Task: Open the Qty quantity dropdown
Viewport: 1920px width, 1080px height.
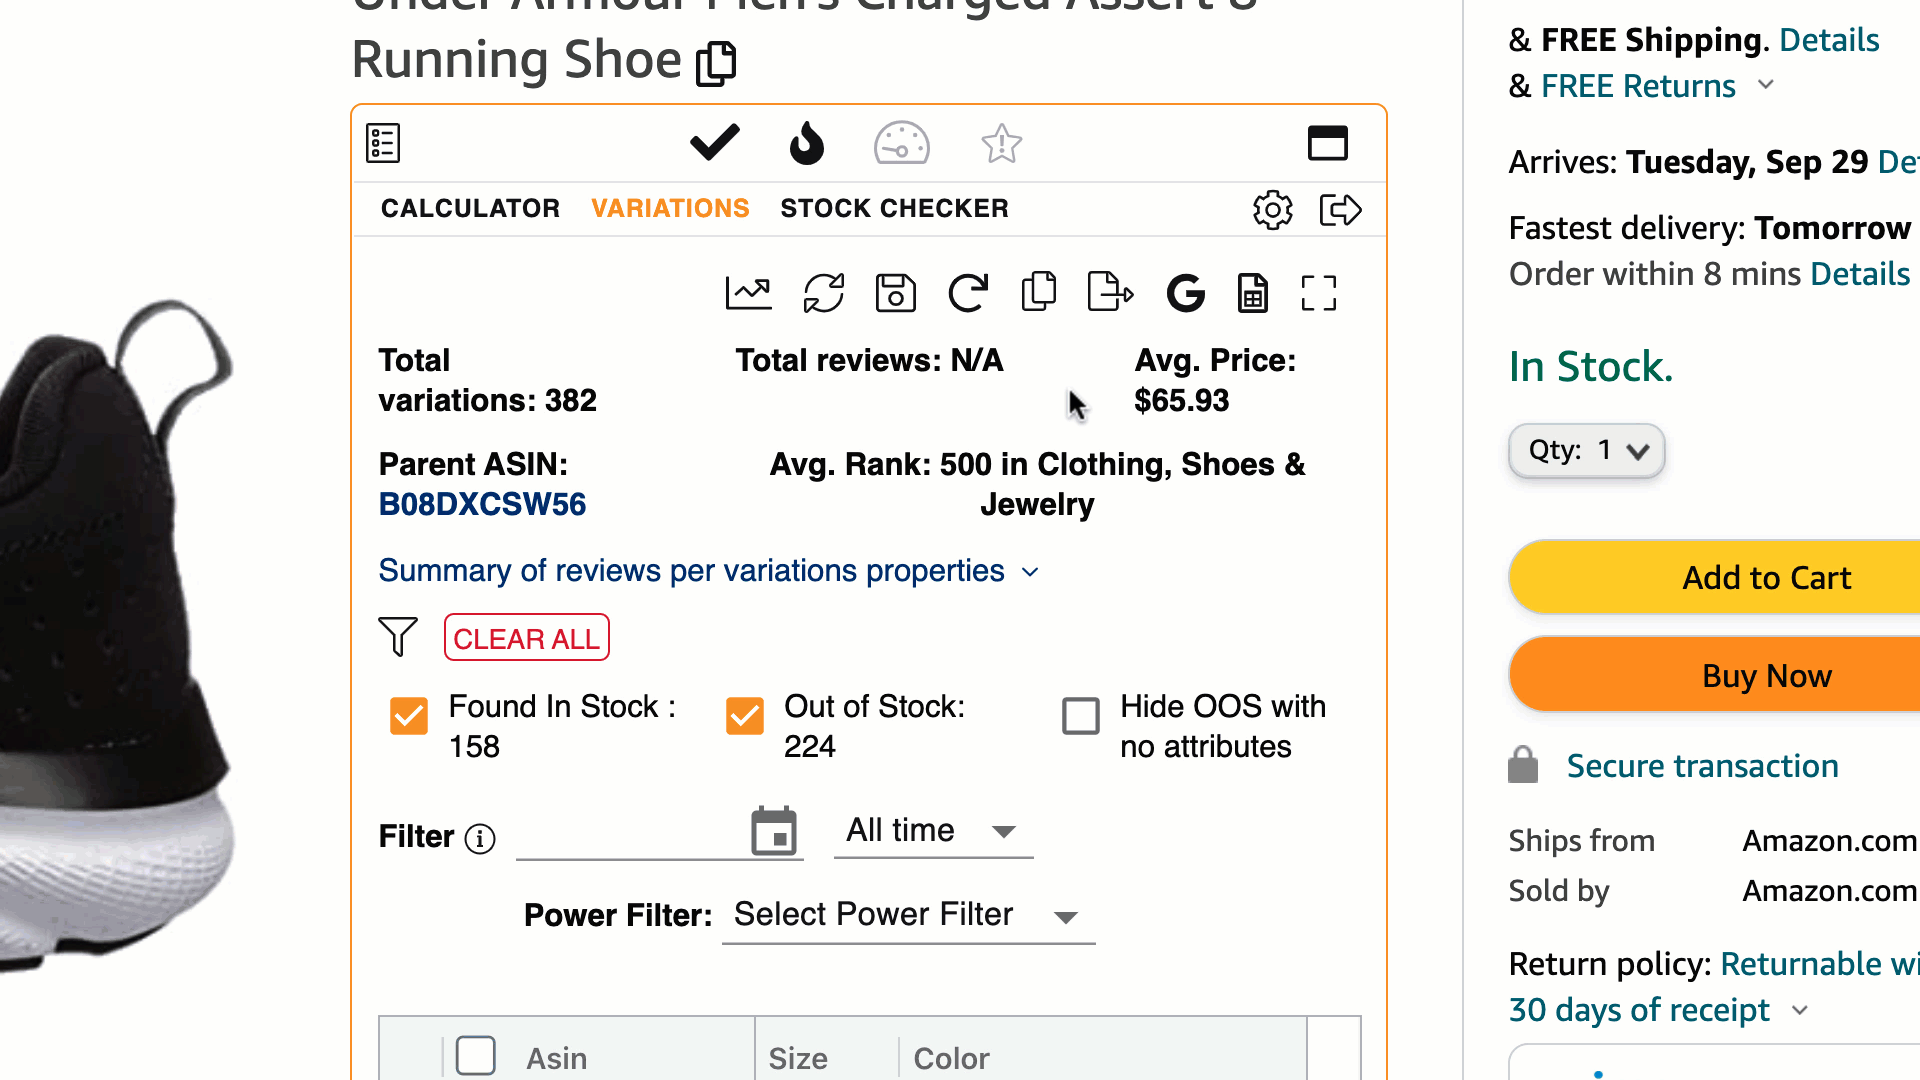Action: click(x=1586, y=451)
